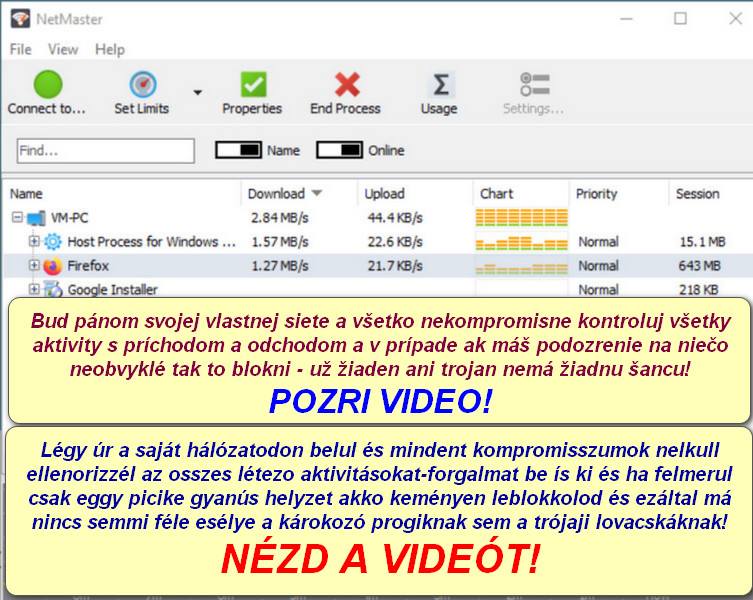Click Host Process download 1.57 MB/s
This screenshot has height=600, width=753.
tap(280, 242)
